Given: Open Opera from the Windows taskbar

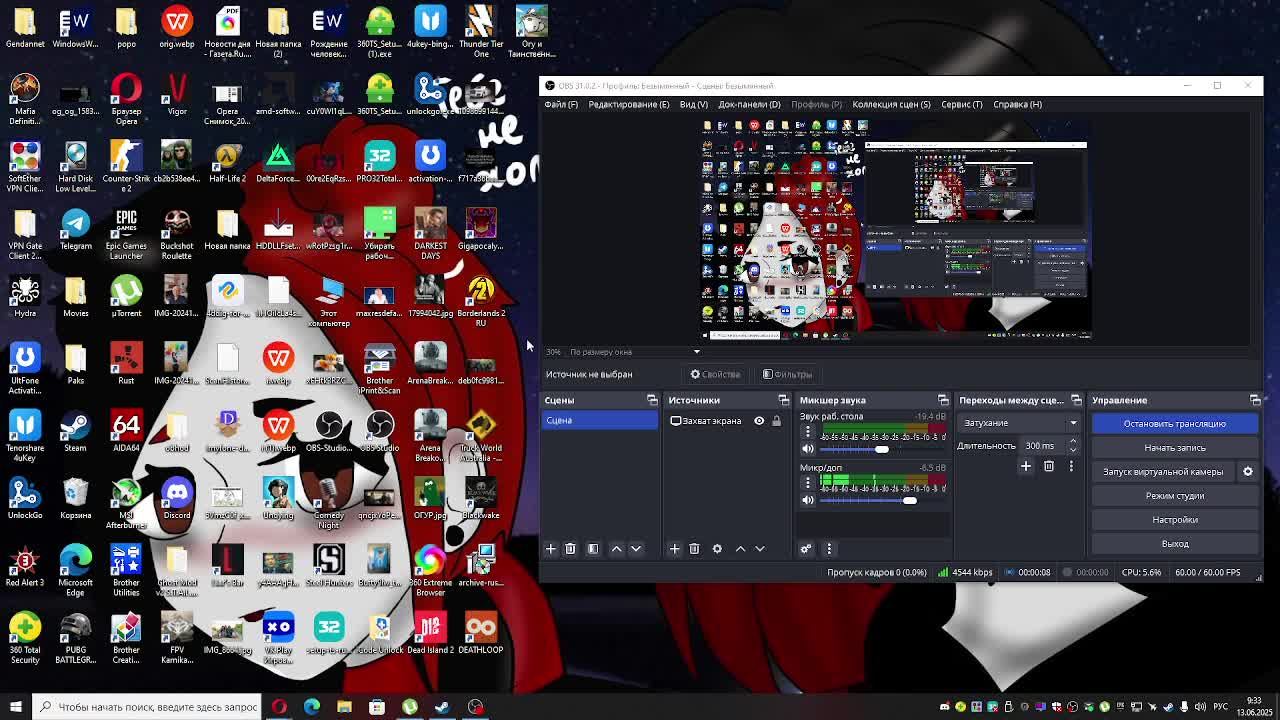Looking at the screenshot, I should pos(279,707).
